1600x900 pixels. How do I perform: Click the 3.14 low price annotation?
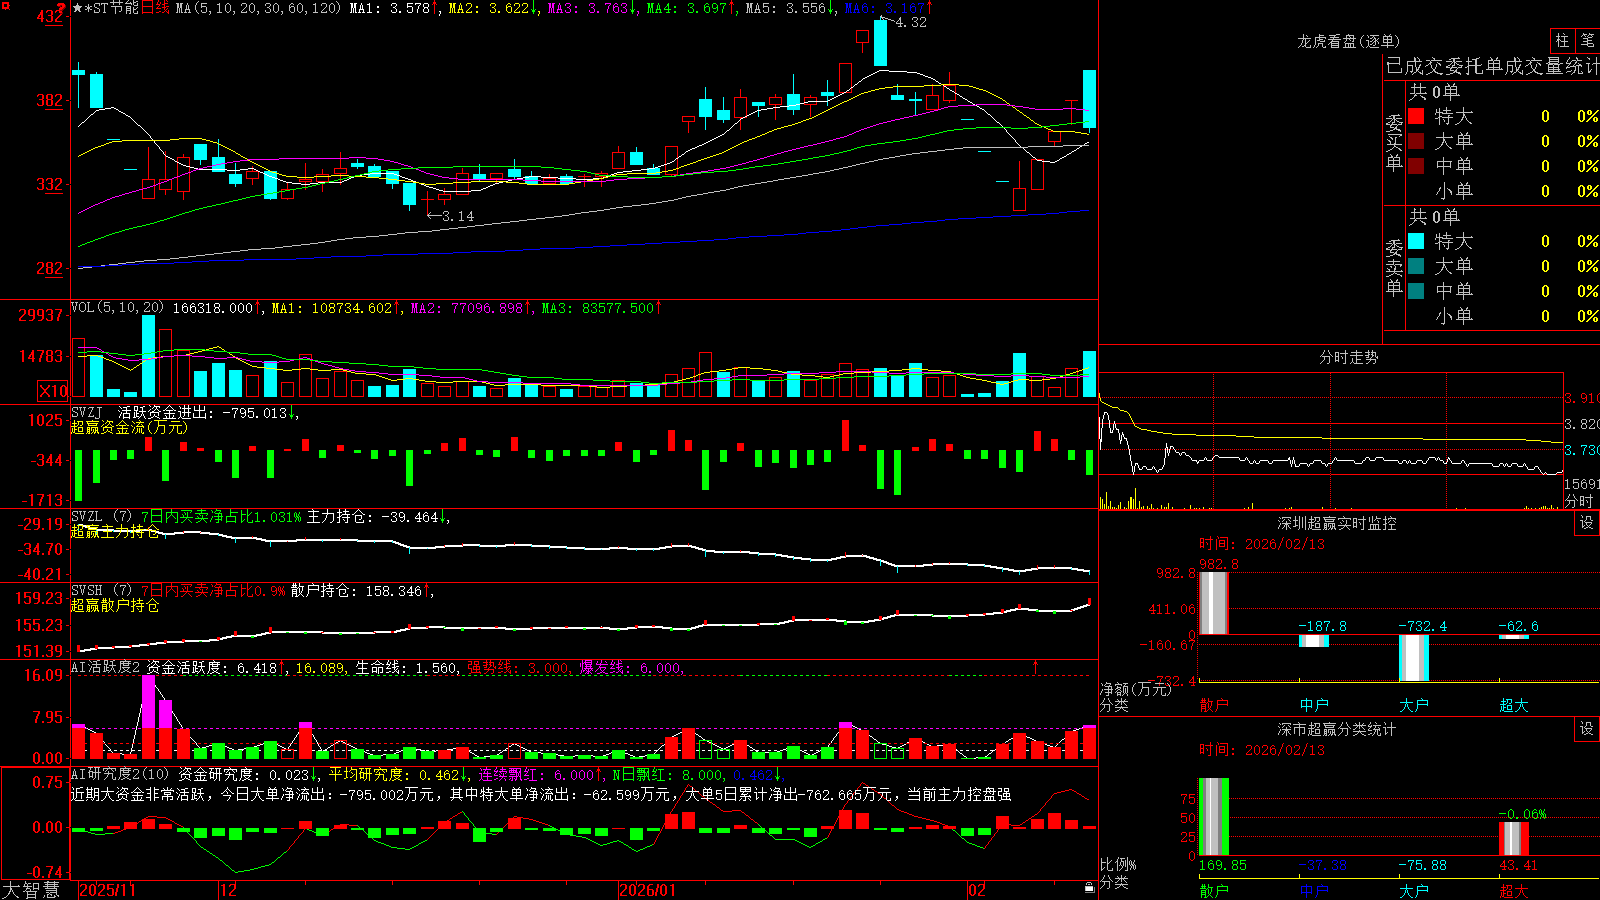pos(458,216)
